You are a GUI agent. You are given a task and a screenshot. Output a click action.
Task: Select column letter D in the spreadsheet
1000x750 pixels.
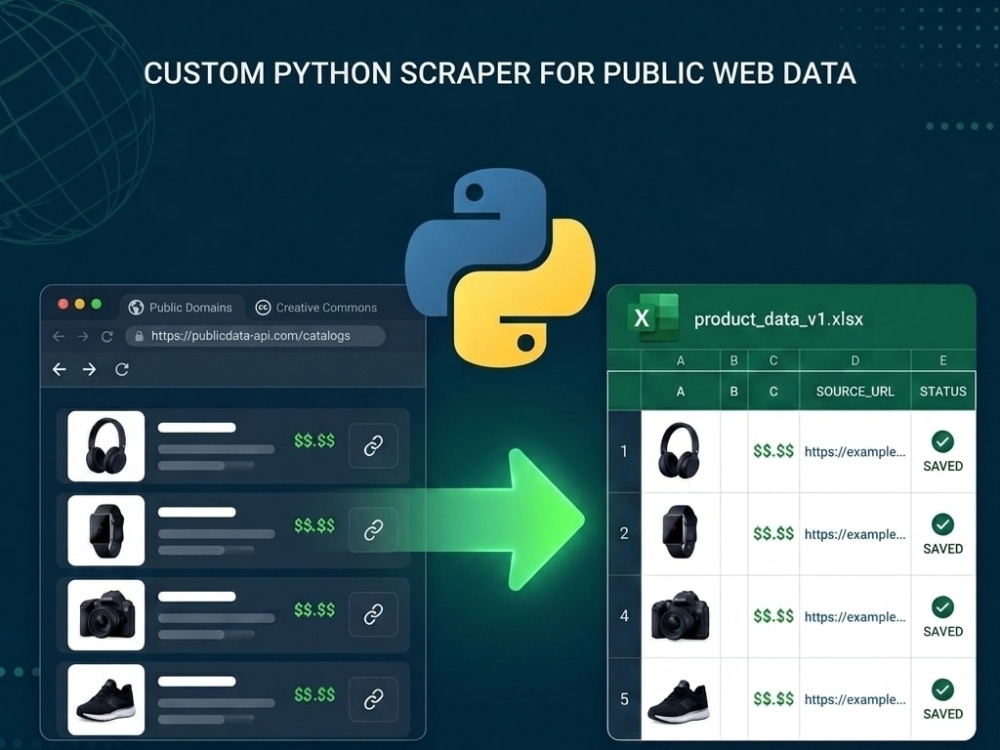(x=855, y=360)
